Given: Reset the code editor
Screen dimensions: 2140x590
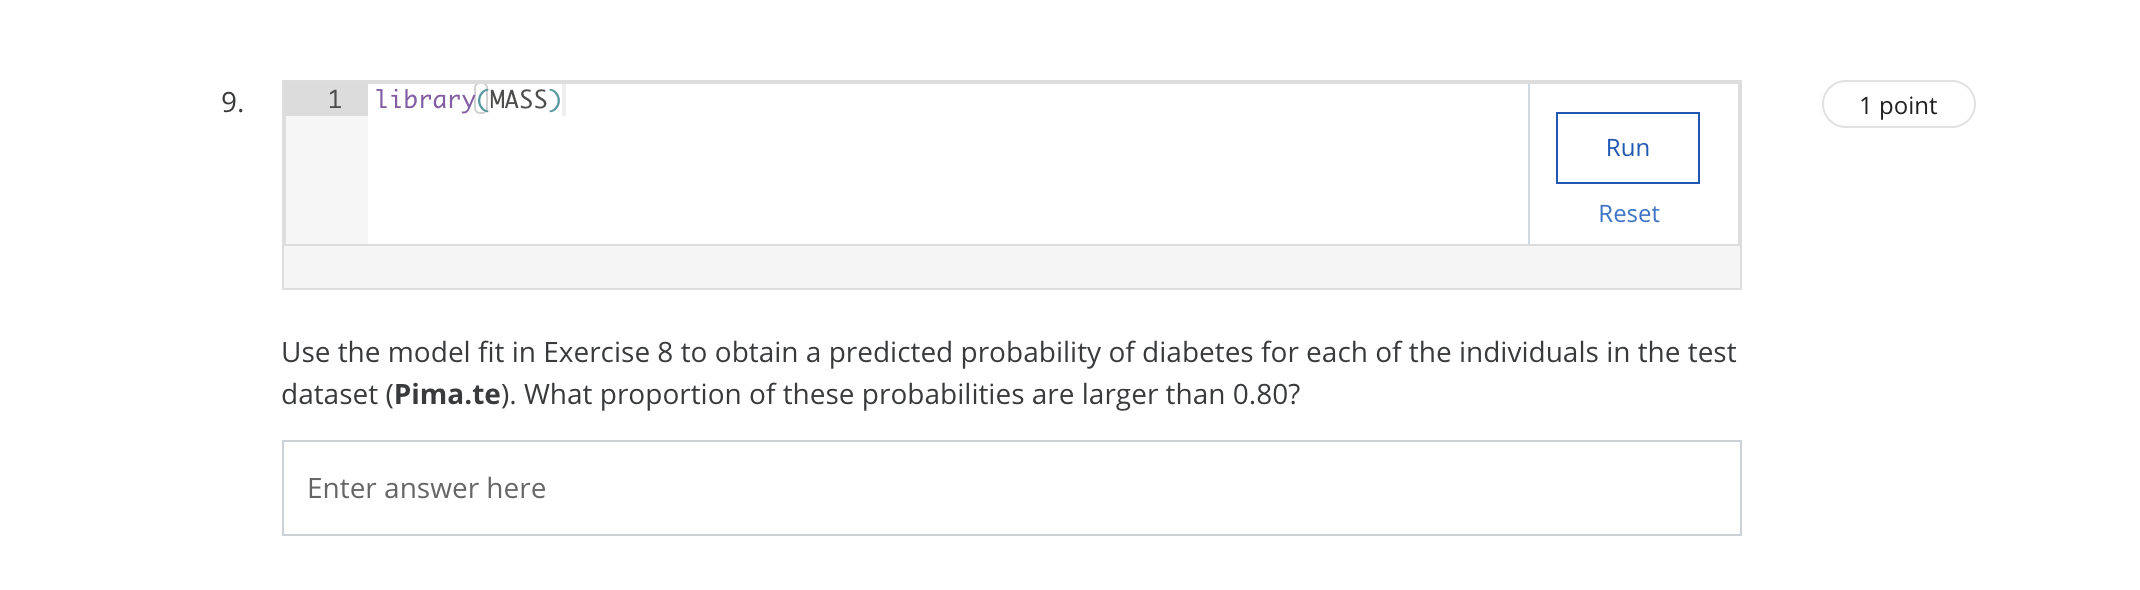Looking at the screenshot, I should [x=1628, y=214].
